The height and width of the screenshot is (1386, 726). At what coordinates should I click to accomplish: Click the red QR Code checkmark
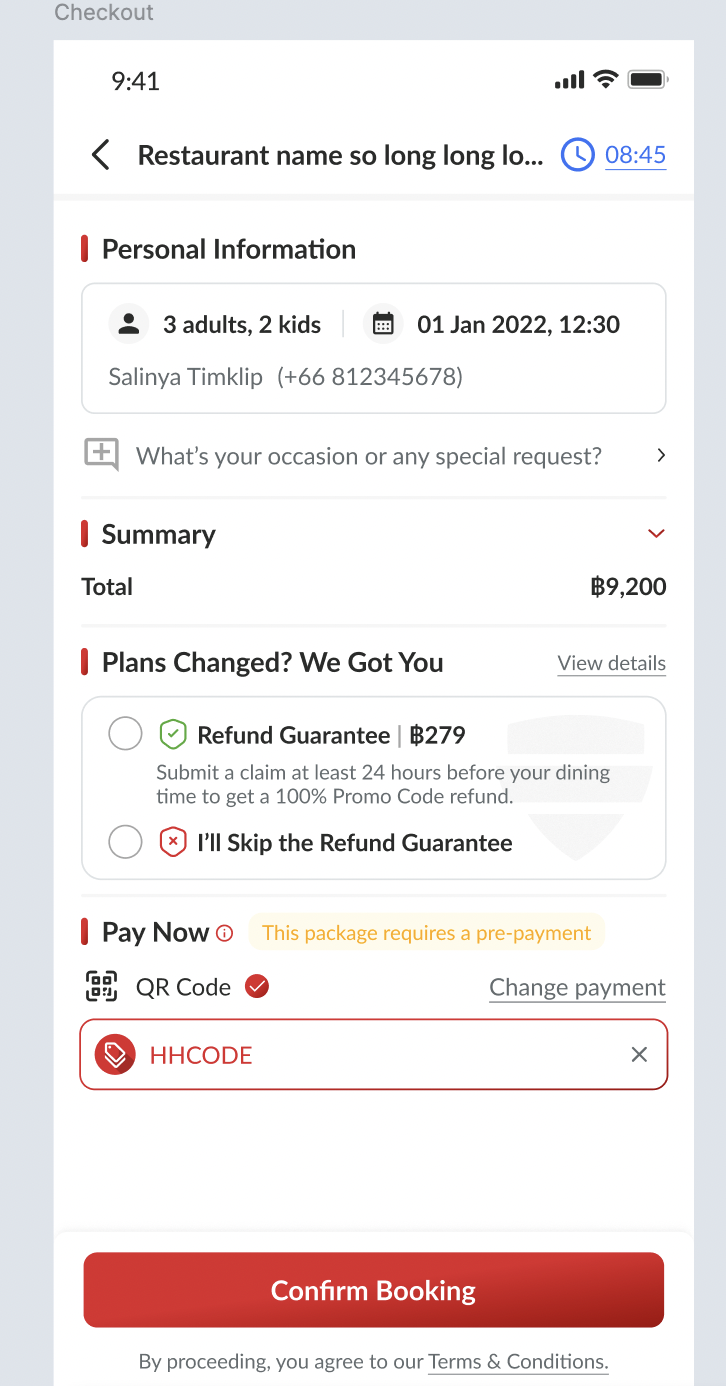257,987
